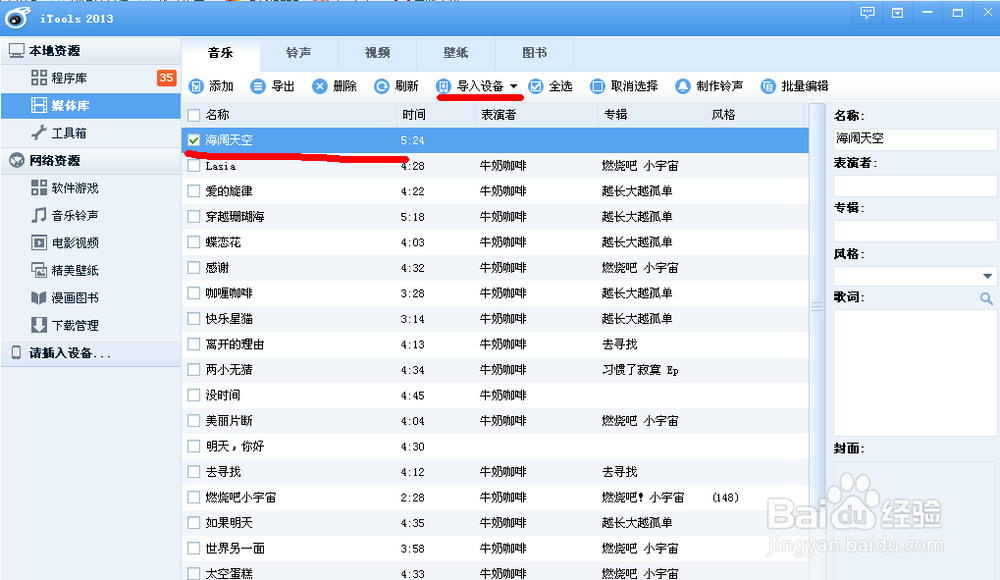Toggle the header select-all checkbox next to 名称
This screenshot has width=1000, height=580.
(x=194, y=115)
